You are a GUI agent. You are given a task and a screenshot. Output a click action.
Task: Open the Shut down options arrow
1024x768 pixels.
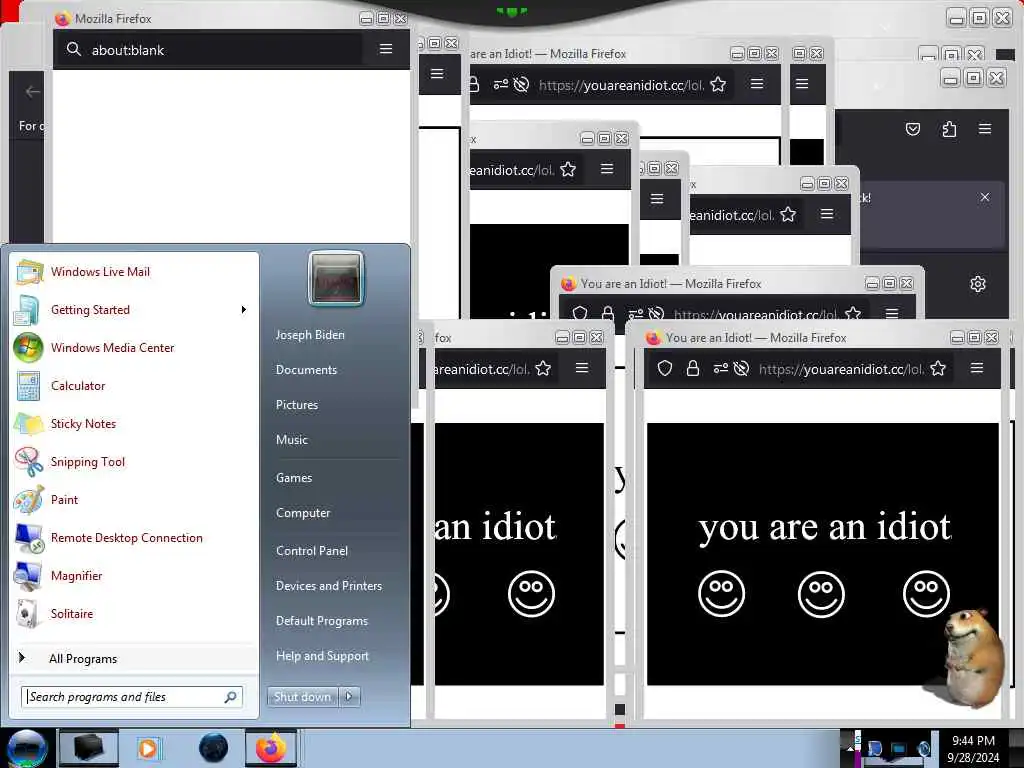pyautogui.click(x=349, y=697)
